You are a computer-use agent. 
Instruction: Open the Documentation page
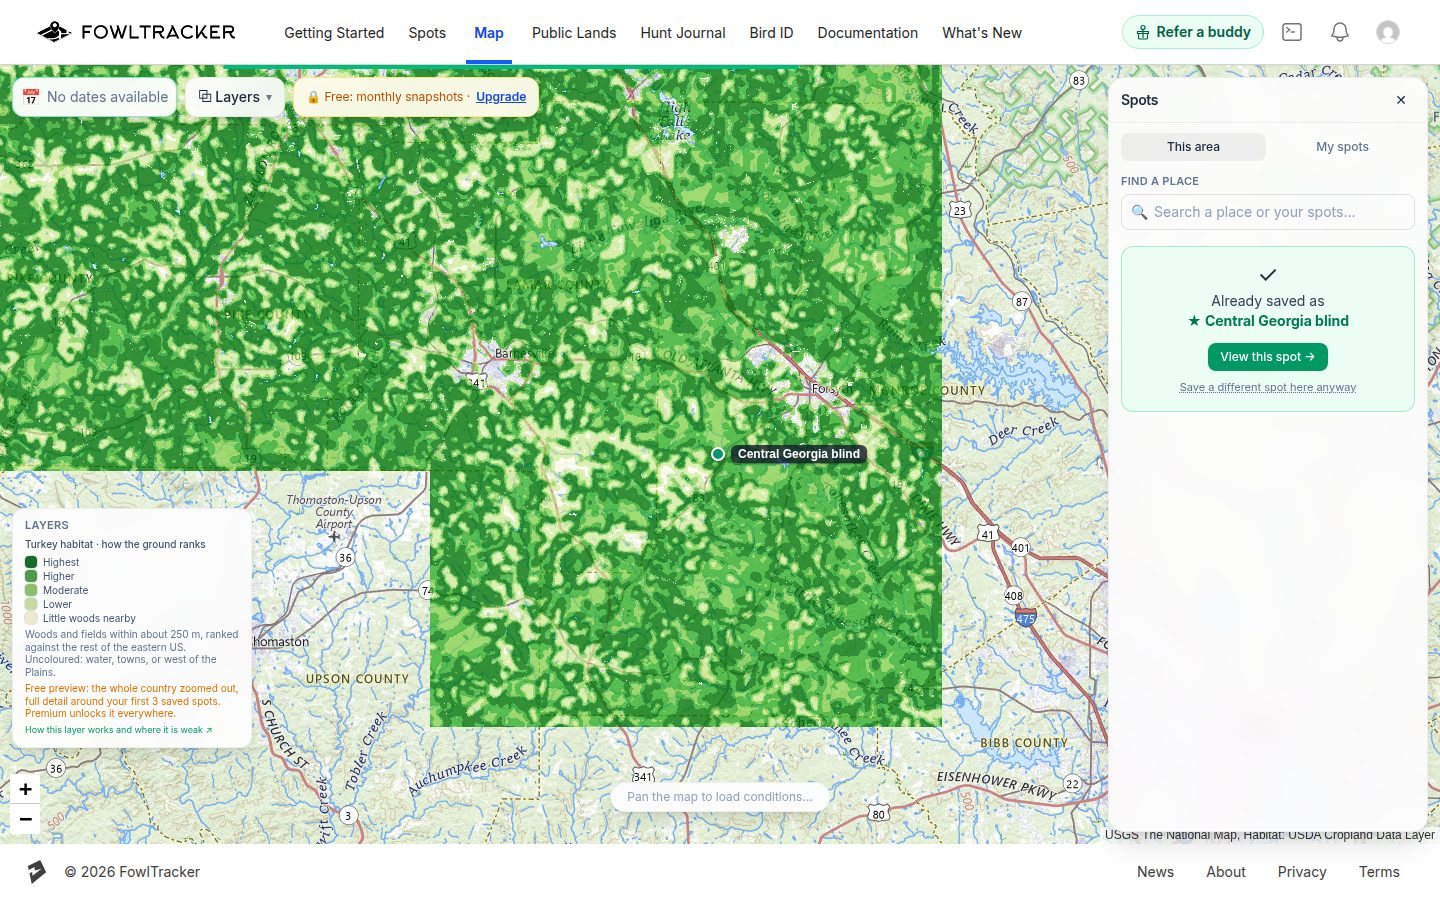[x=868, y=33]
